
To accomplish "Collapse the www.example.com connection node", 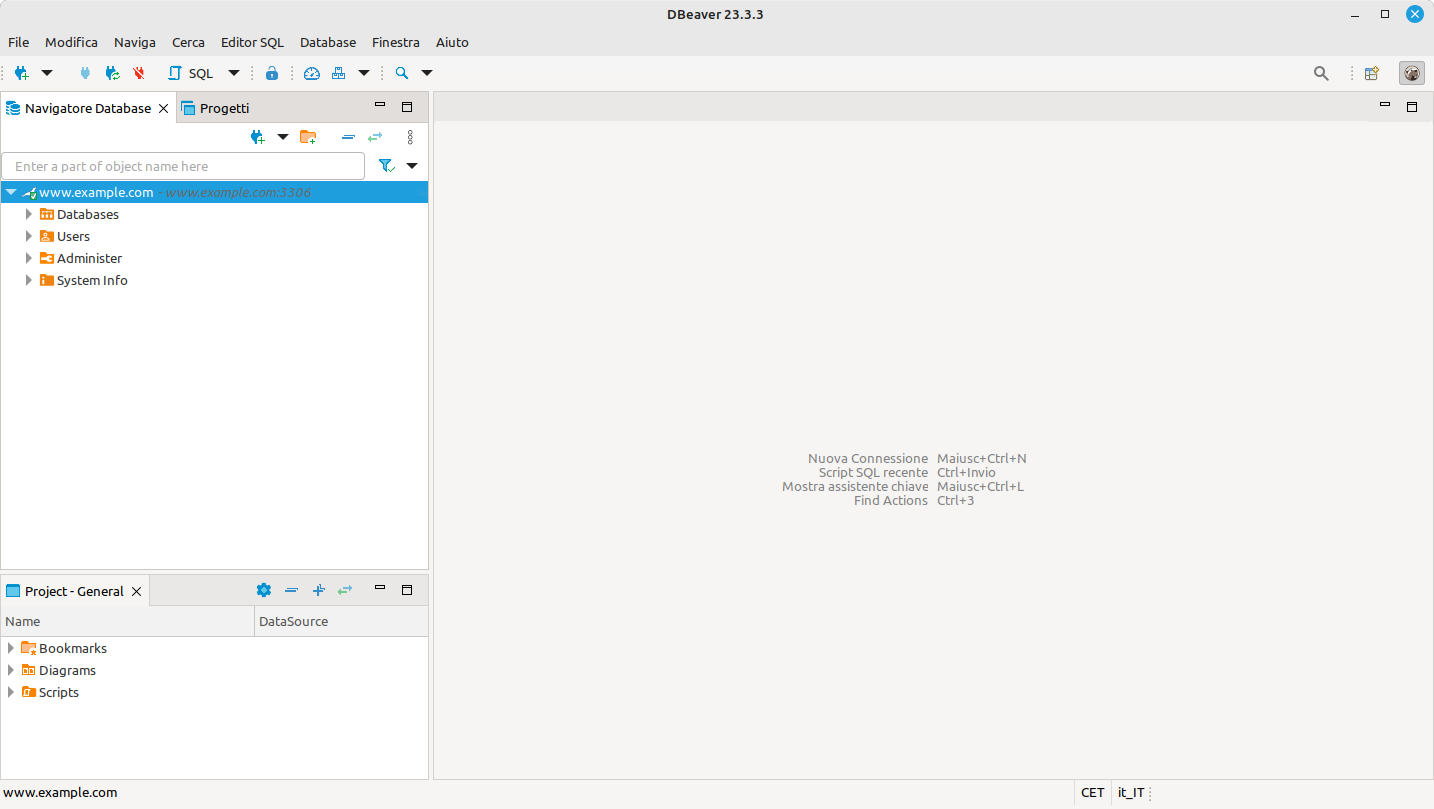I will tap(11, 192).
